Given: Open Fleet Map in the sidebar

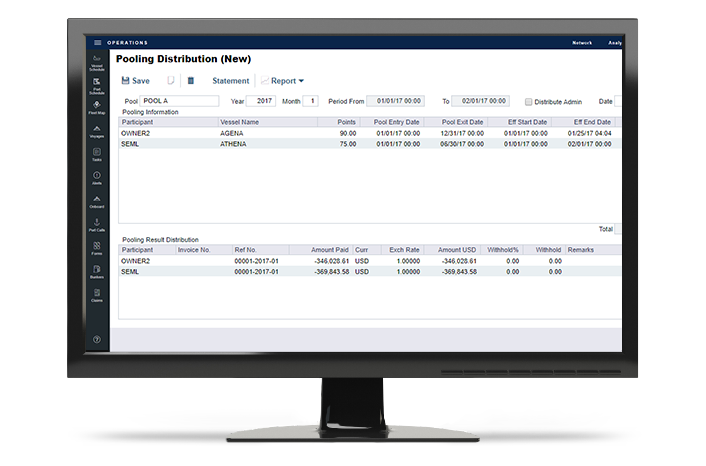Looking at the screenshot, I should point(97,108).
